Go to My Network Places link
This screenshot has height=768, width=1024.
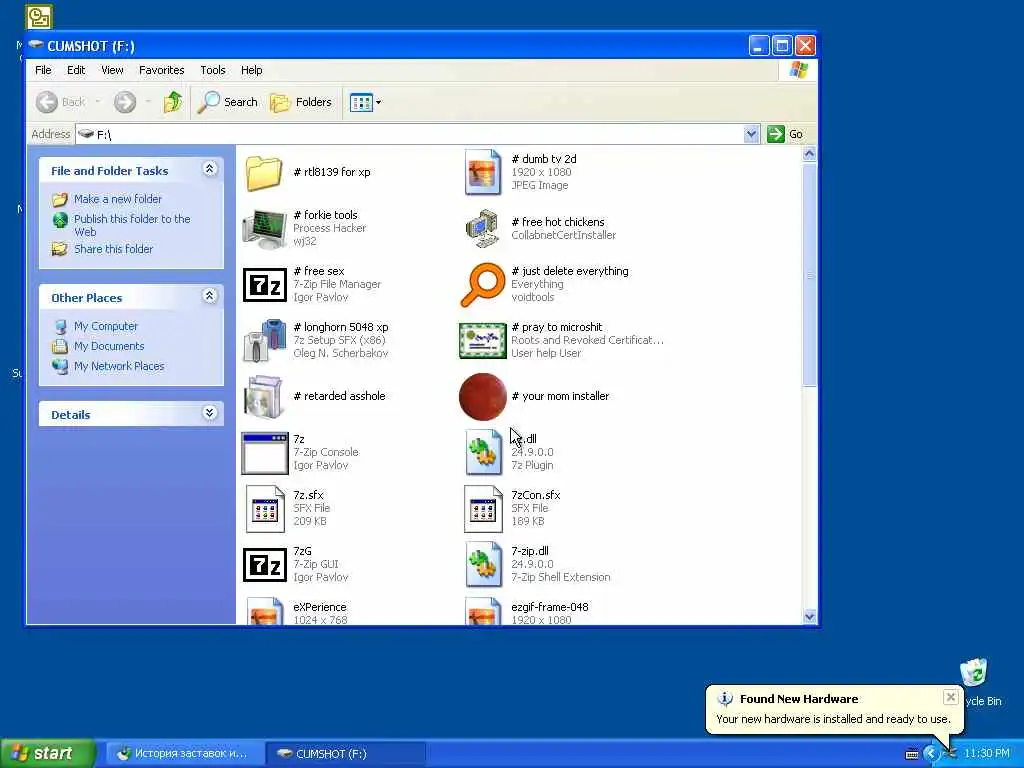119,366
